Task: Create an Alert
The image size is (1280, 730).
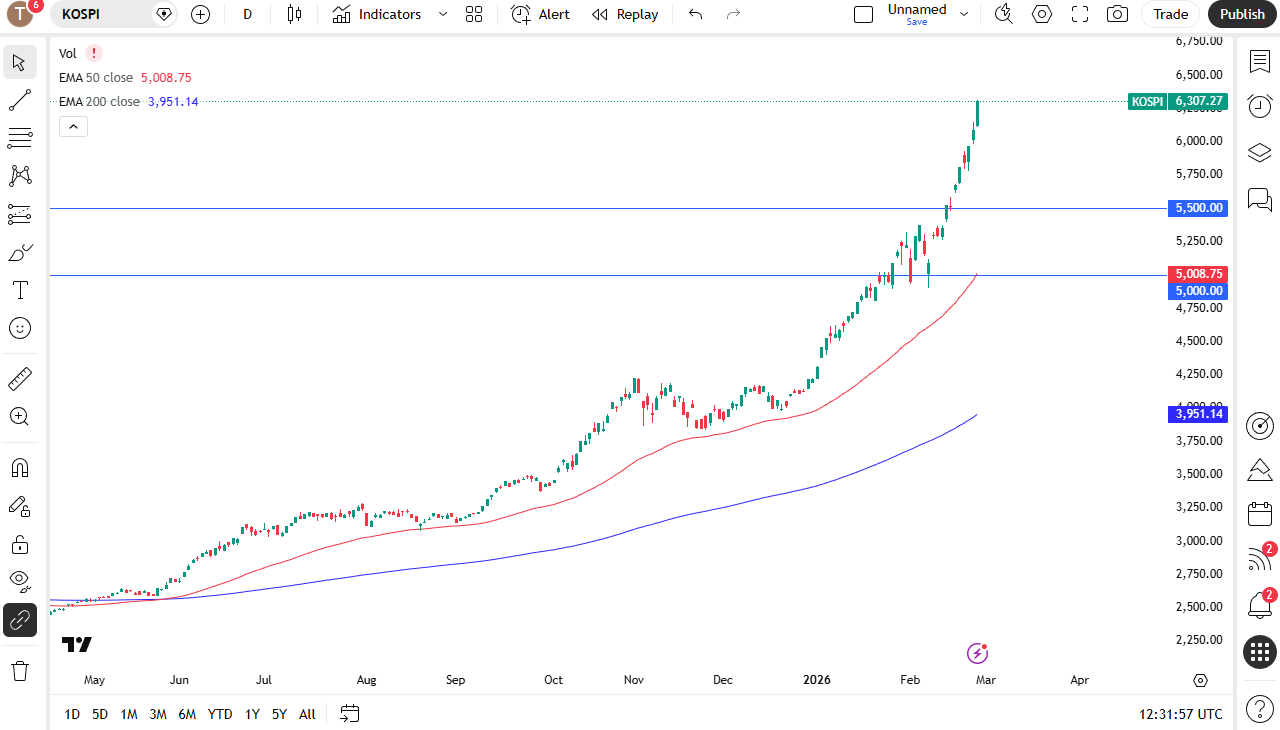Action: 540,14
